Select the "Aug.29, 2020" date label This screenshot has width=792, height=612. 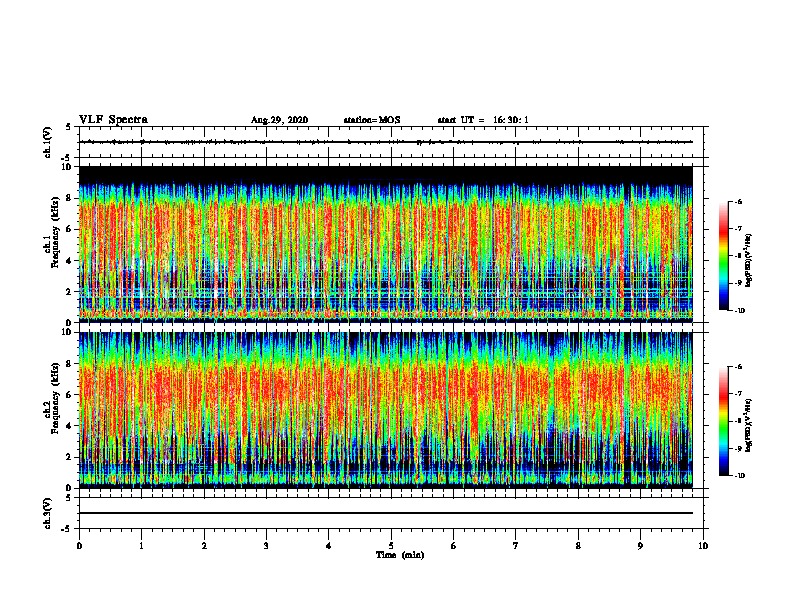pos(279,120)
